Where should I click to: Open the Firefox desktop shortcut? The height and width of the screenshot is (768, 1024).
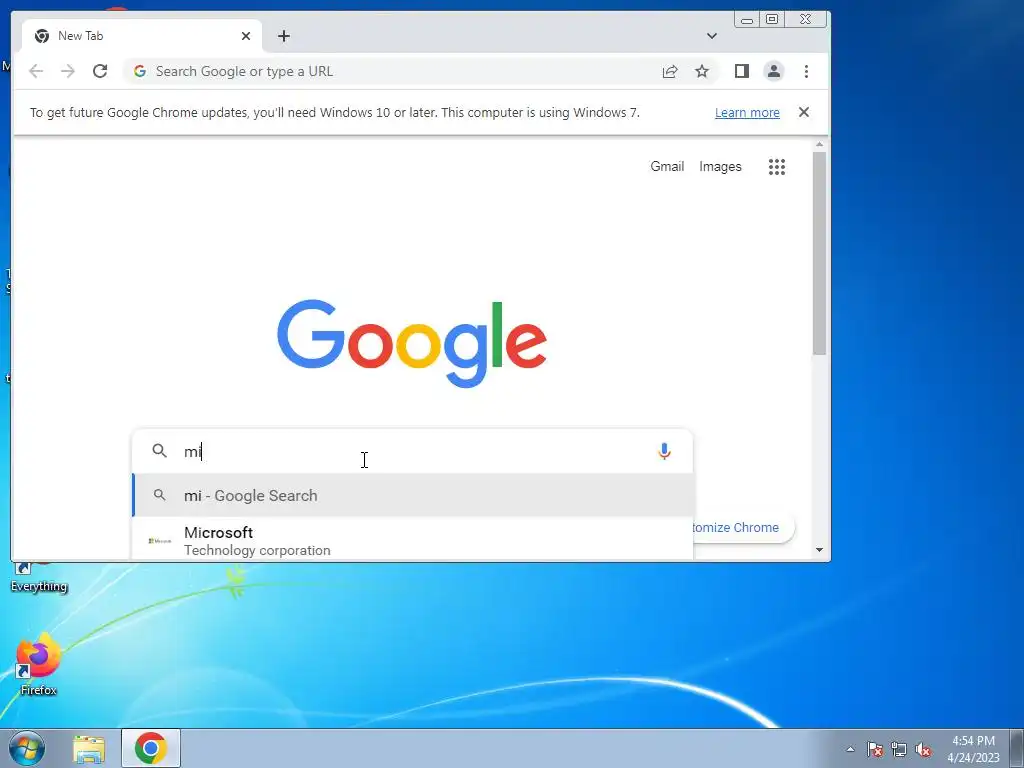coord(38,665)
